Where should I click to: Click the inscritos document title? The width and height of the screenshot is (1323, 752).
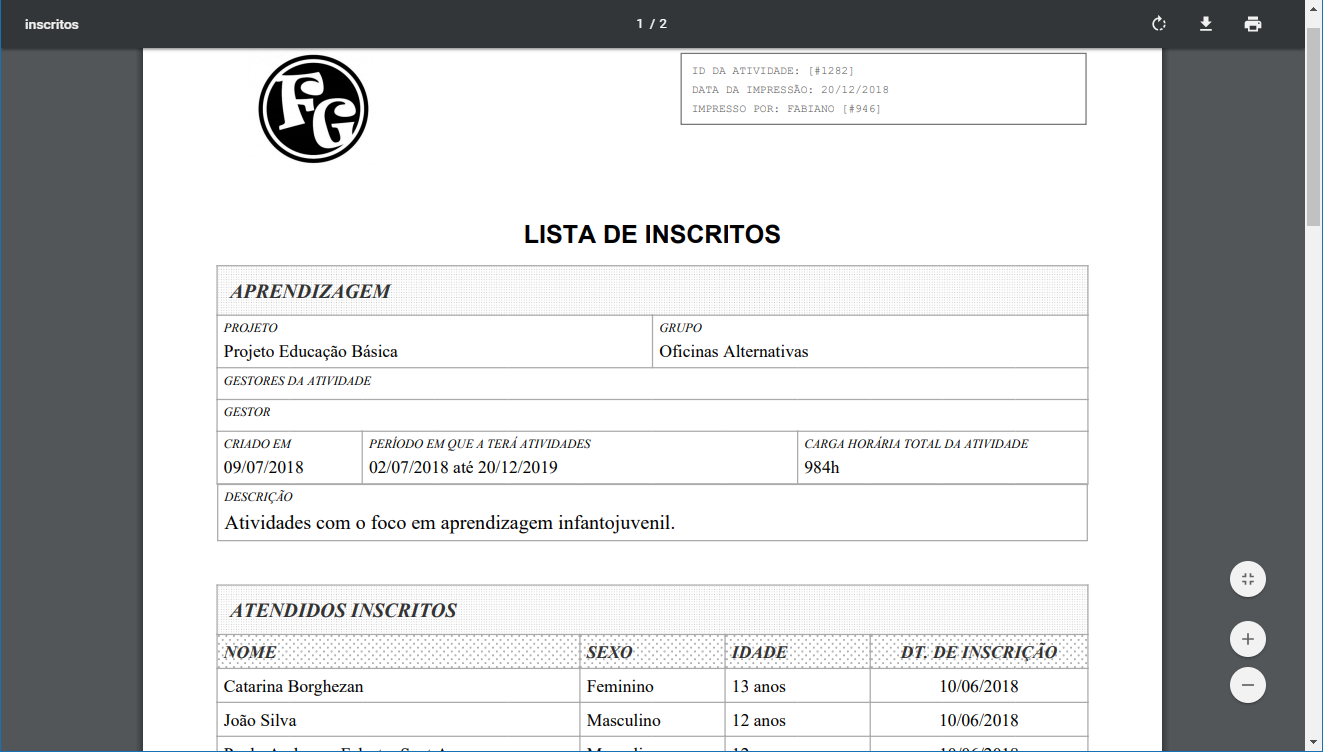pyautogui.click(x=52, y=24)
